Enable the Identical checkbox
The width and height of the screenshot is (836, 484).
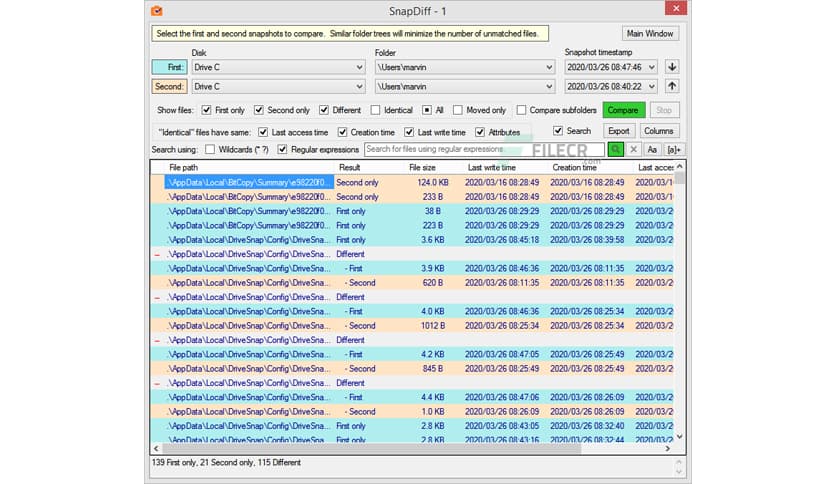pyautogui.click(x=375, y=110)
